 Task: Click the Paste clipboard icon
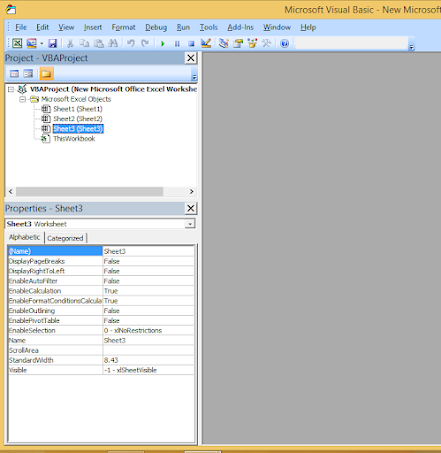pos(99,43)
